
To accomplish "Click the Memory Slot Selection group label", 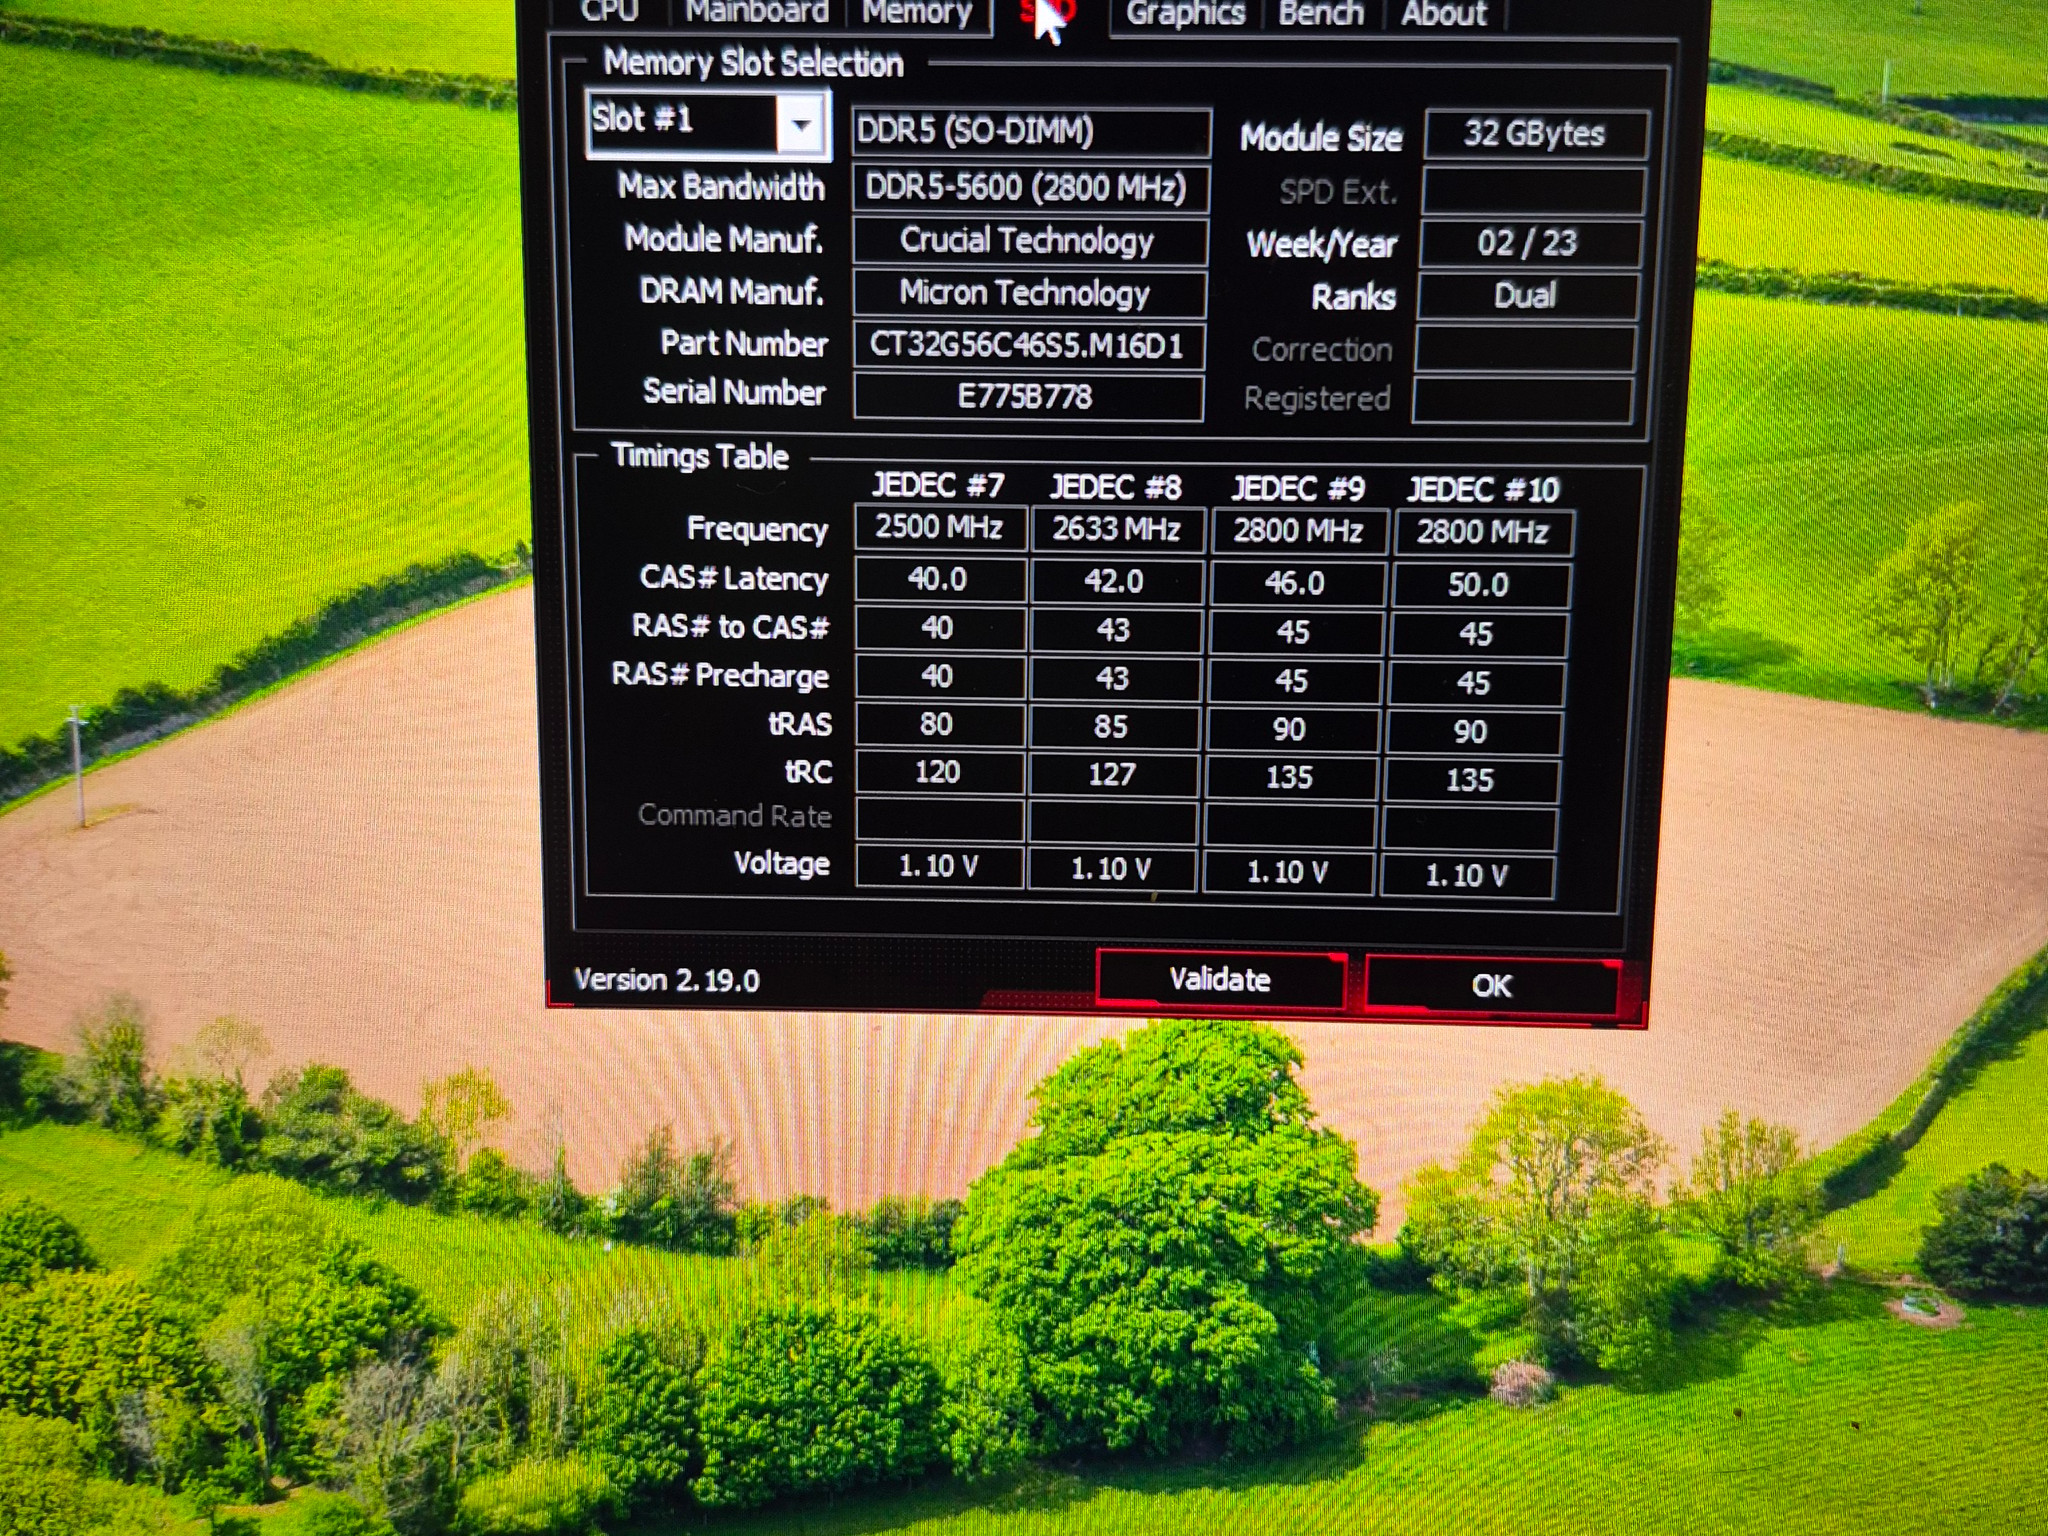I will pos(754,64).
